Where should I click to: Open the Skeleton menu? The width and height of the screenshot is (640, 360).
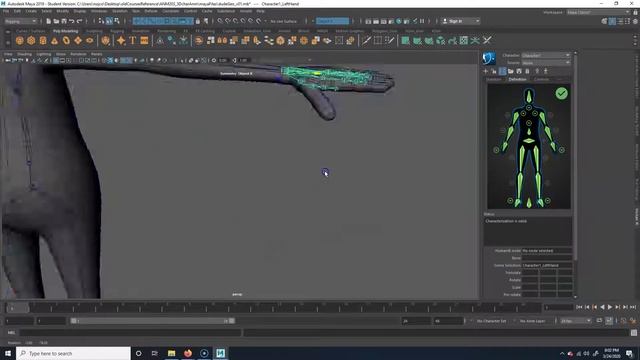[120, 11]
